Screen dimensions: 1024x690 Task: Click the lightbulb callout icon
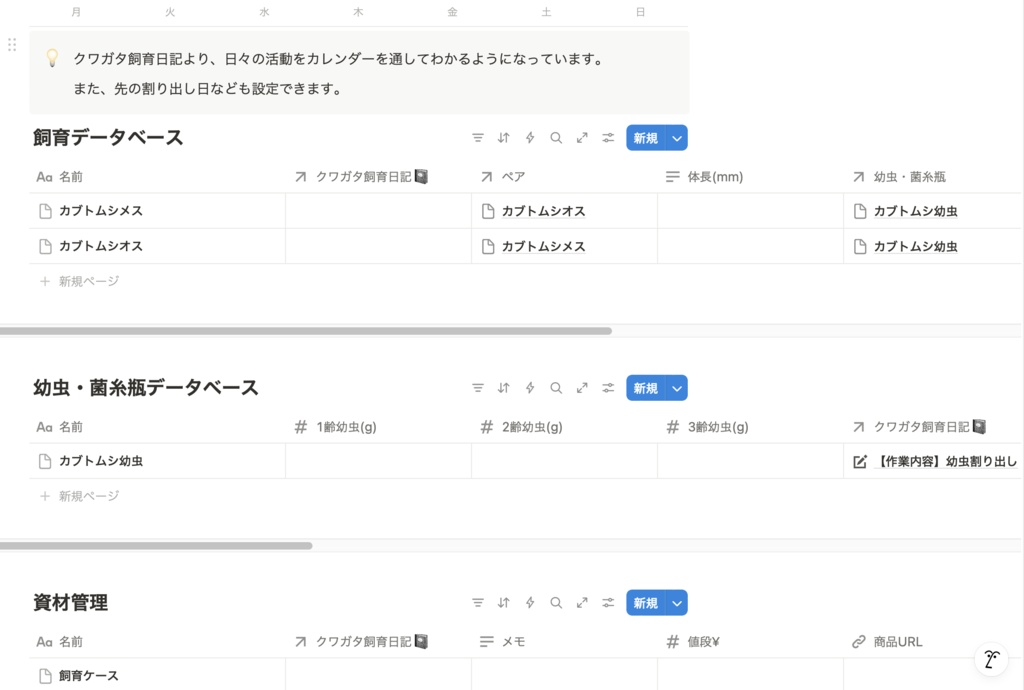click(52, 58)
